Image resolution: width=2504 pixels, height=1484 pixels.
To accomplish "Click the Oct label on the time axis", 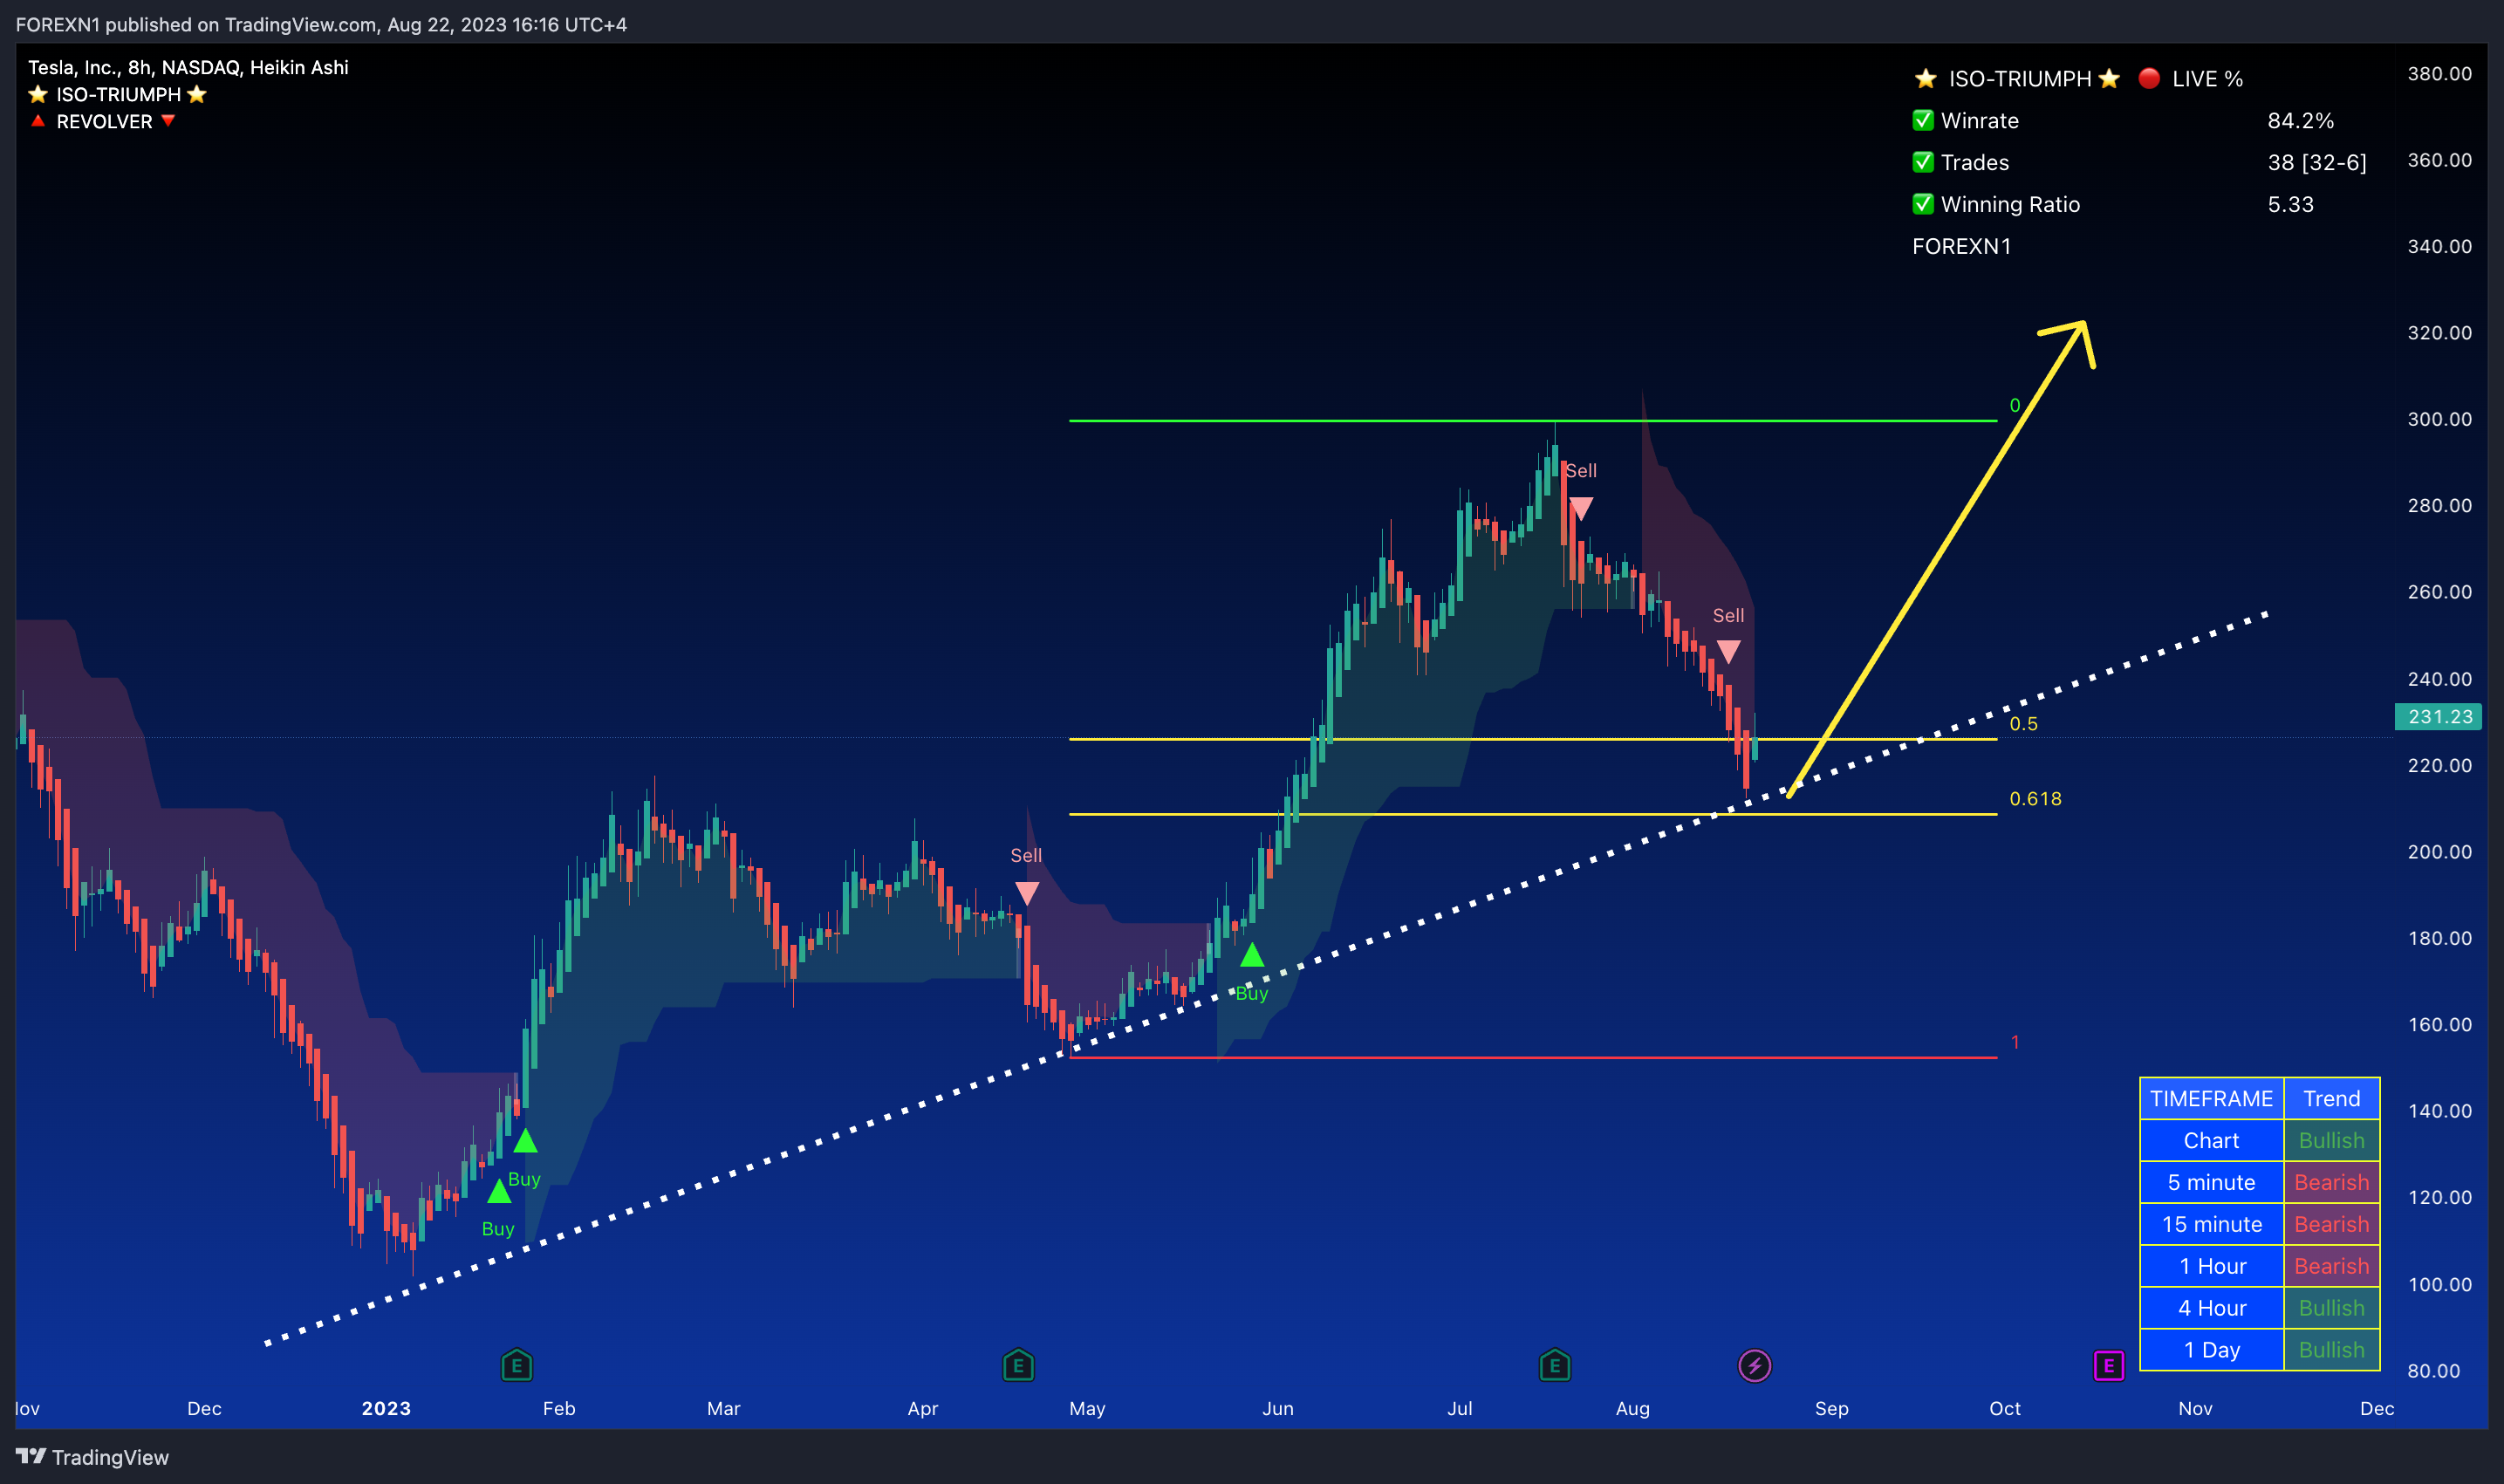I will pos(2004,1408).
